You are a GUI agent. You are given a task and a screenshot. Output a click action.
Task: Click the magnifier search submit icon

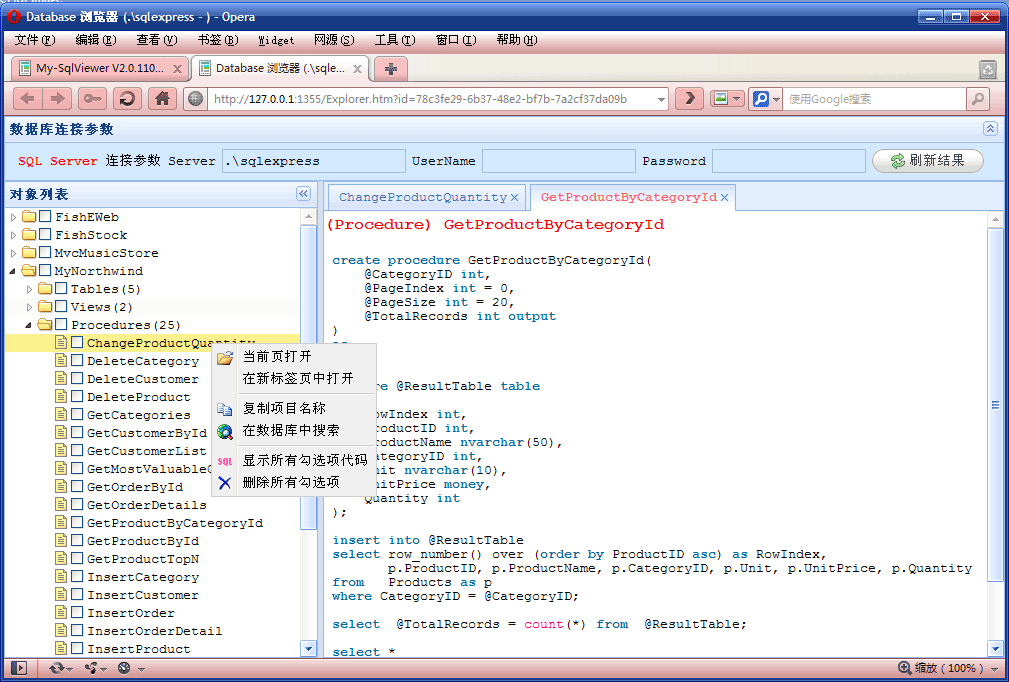(977, 98)
